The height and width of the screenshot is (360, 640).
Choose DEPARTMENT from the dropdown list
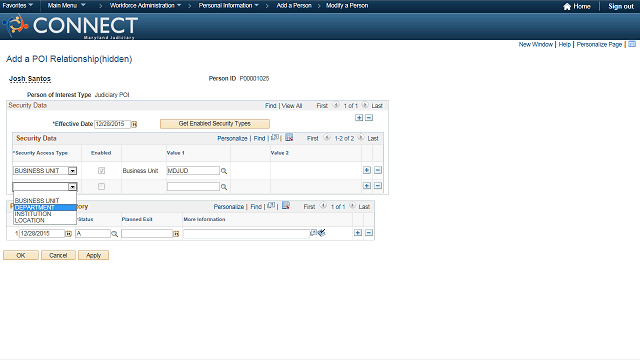tap(45, 207)
